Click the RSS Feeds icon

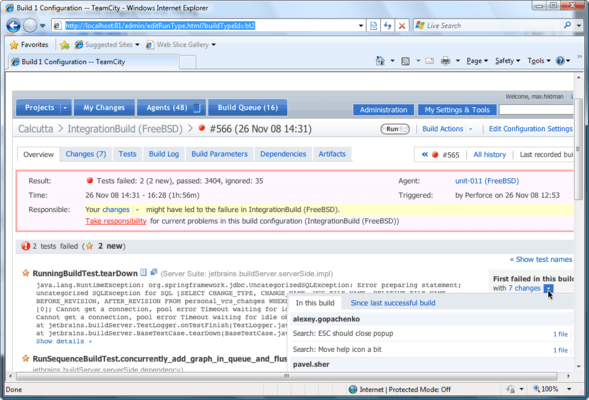405,61
